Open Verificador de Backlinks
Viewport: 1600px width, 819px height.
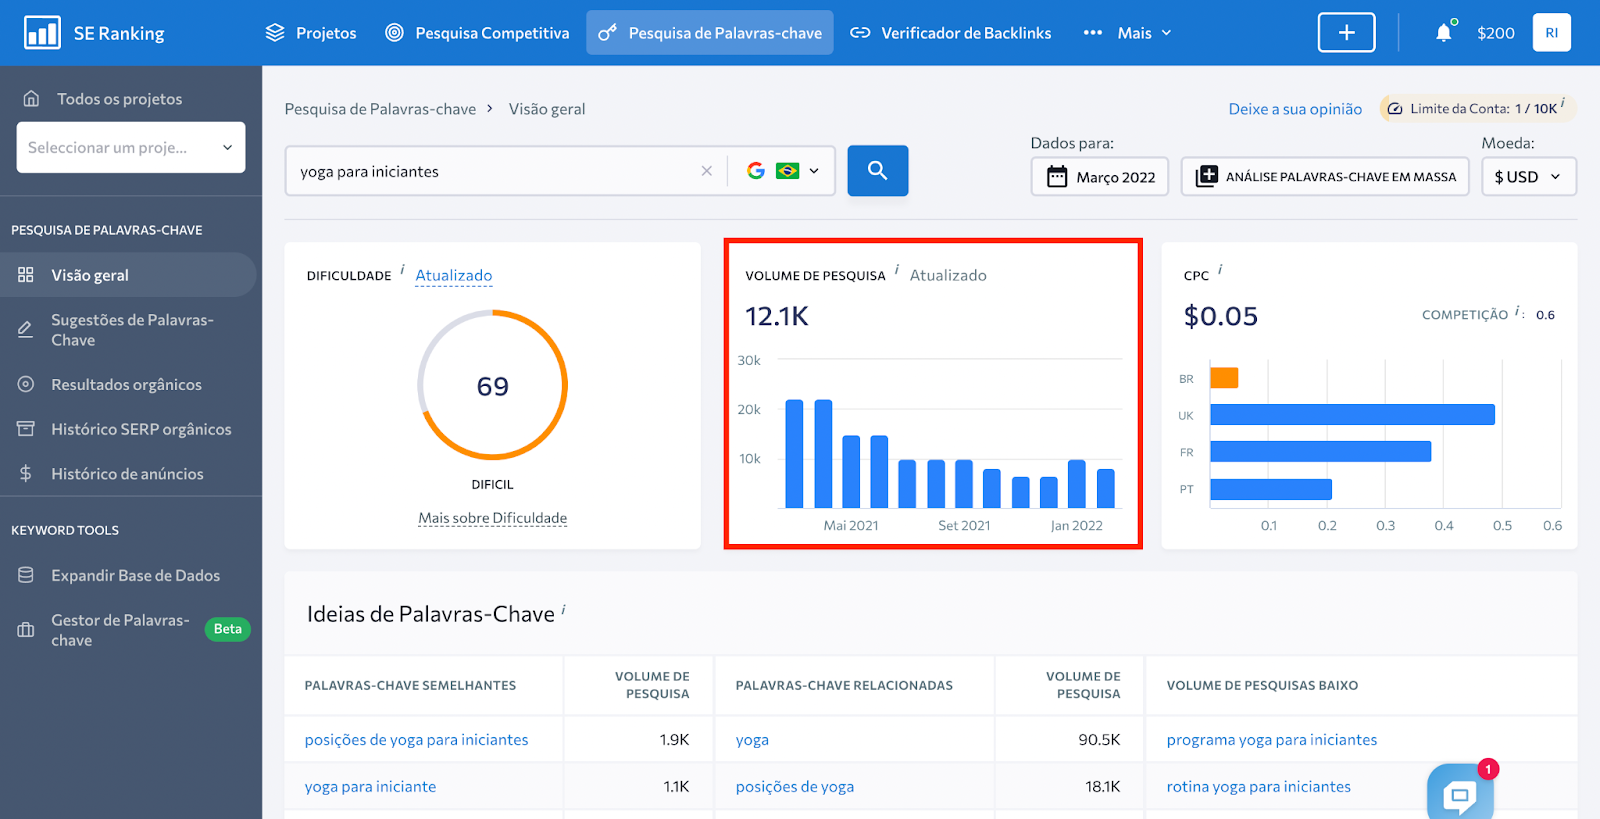click(950, 33)
